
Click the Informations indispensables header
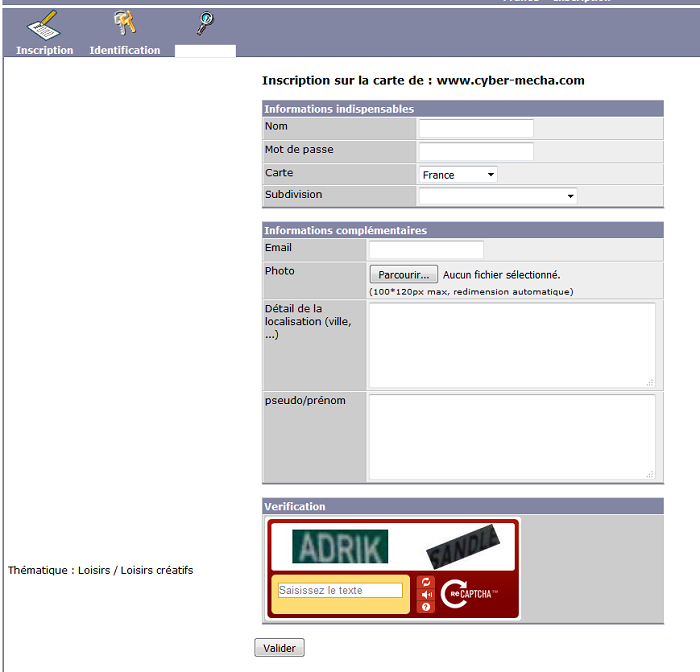click(463, 109)
